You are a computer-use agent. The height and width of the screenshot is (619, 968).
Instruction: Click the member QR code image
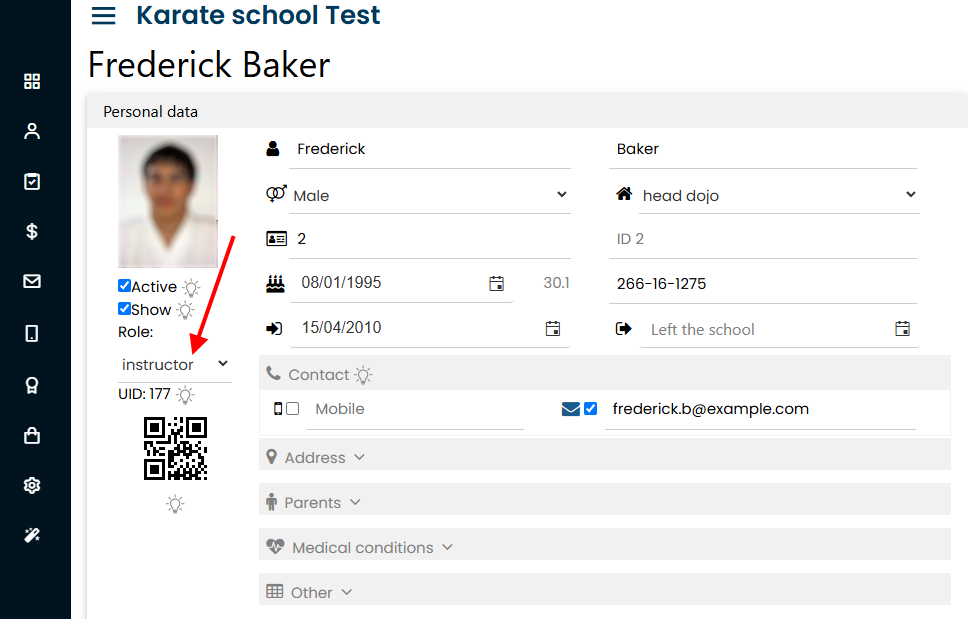[175, 449]
